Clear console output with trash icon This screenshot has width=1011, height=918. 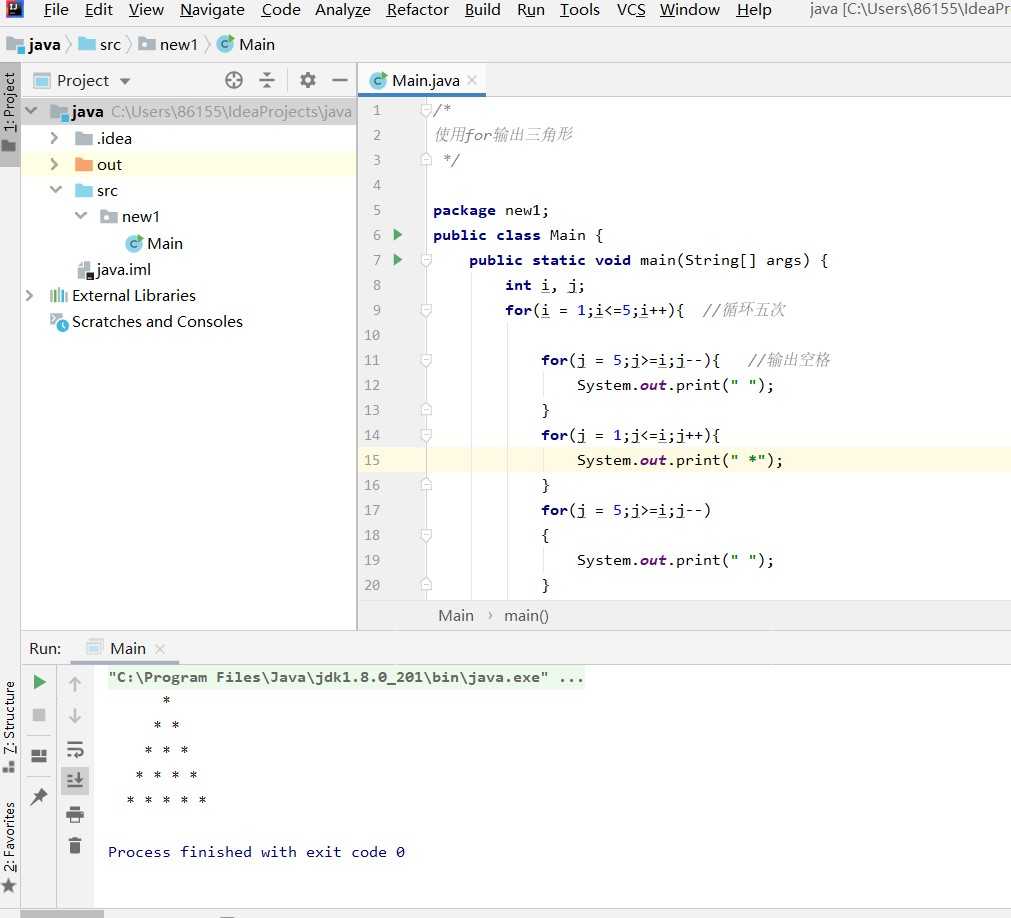tap(75, 845)
